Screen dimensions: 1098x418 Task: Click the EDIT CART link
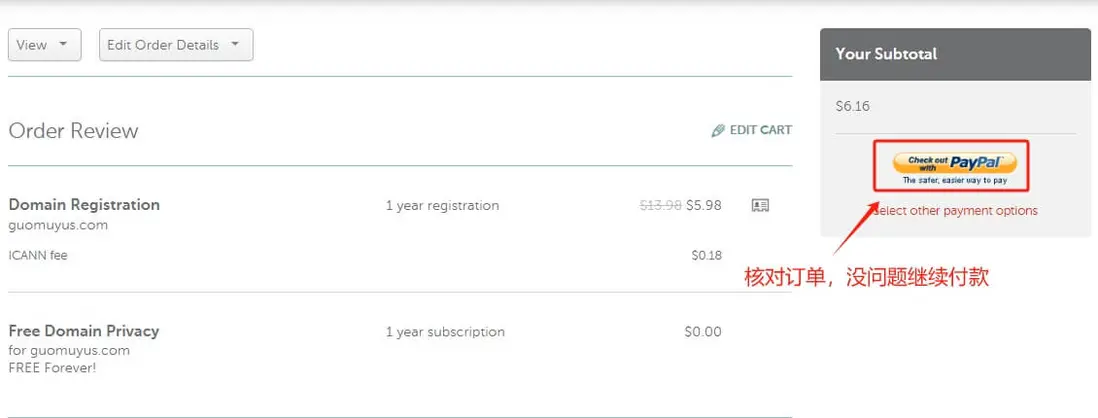pos(760,130)
